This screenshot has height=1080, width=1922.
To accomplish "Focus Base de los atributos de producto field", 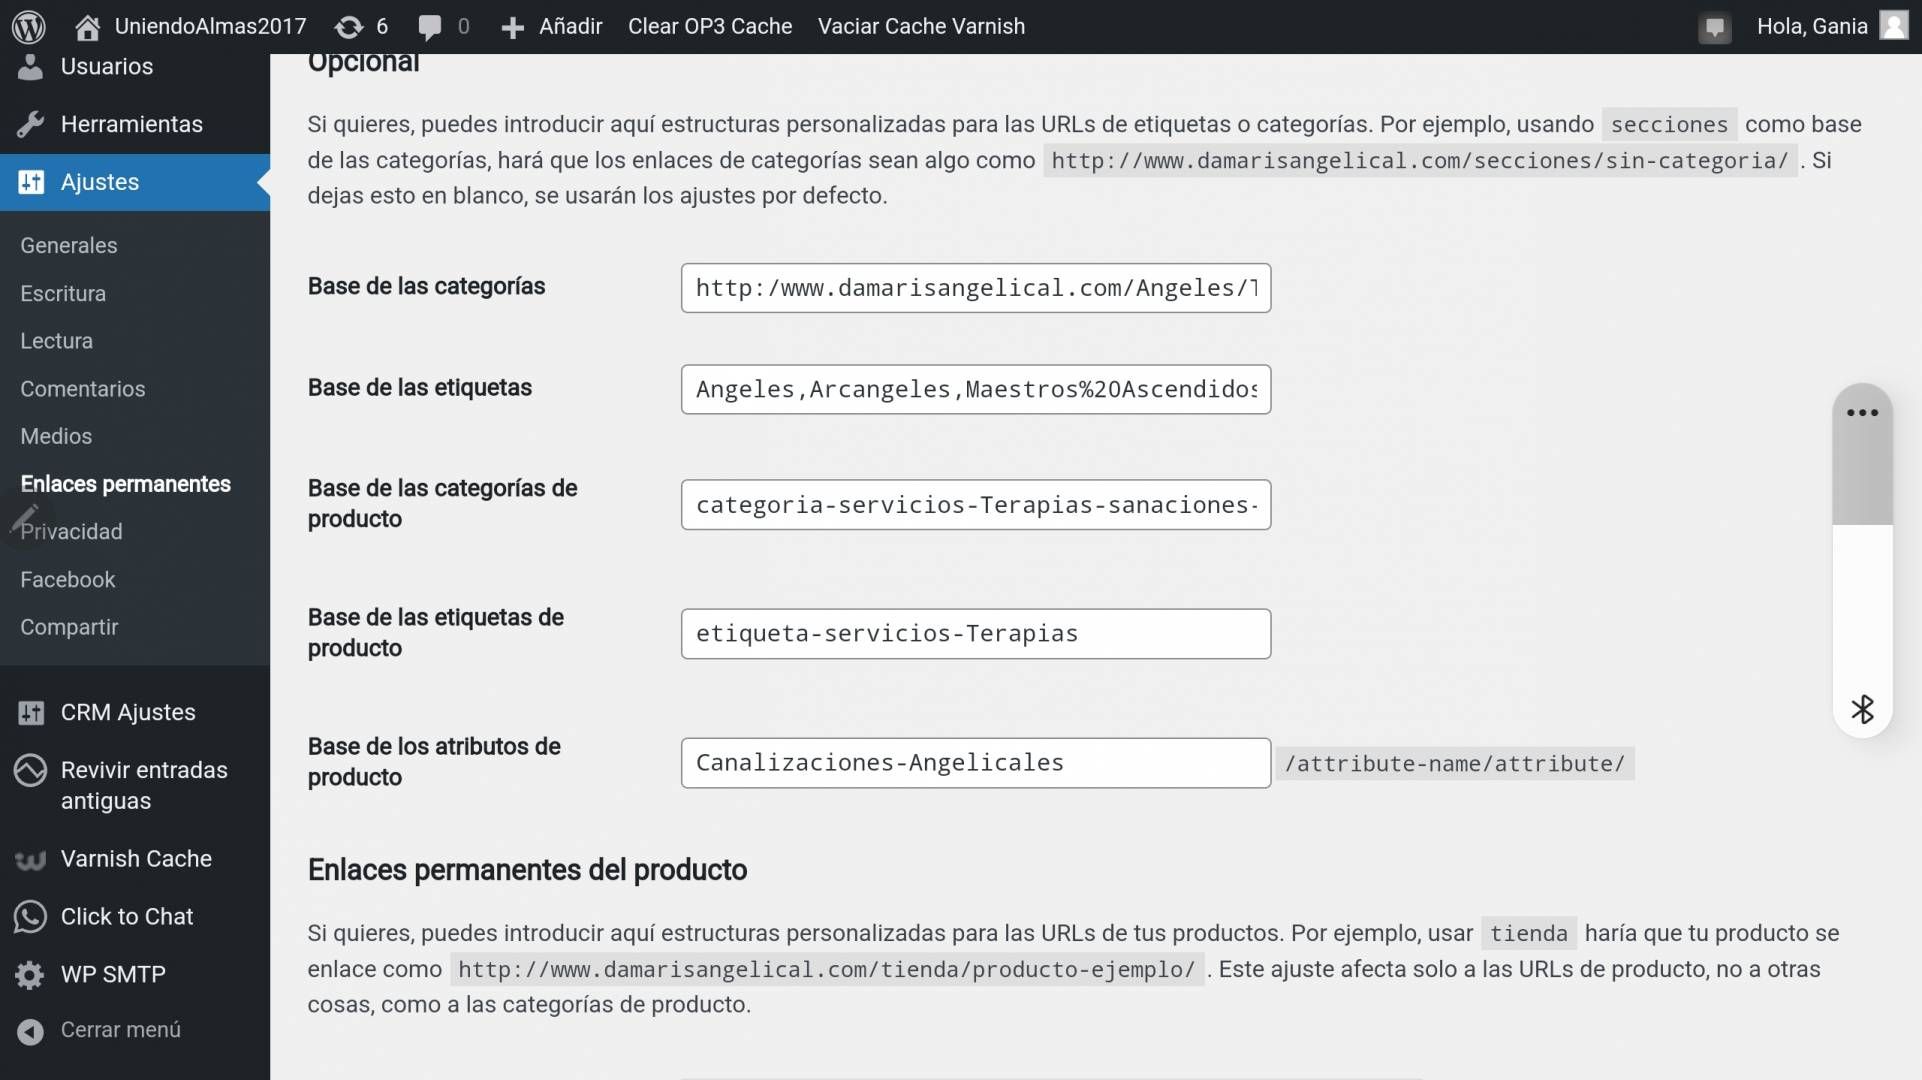I will click(x=976, y=763).
